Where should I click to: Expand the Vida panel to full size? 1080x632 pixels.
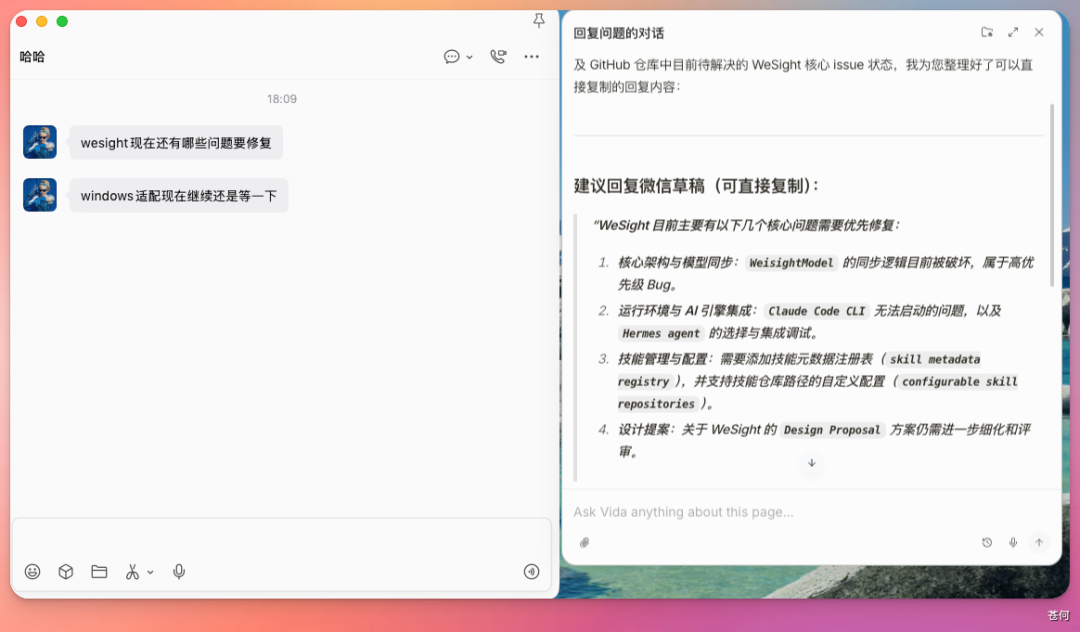click(x=1013, y=32)
